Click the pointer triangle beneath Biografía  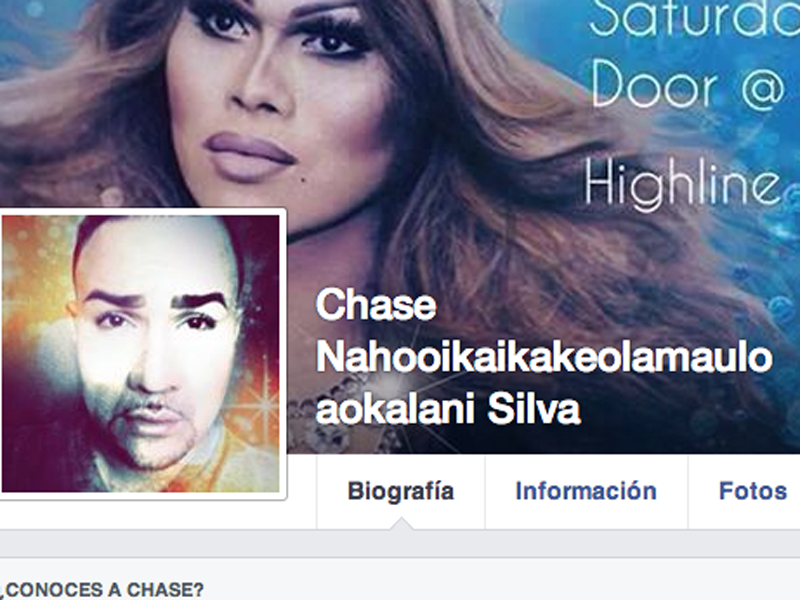point(401,523)
